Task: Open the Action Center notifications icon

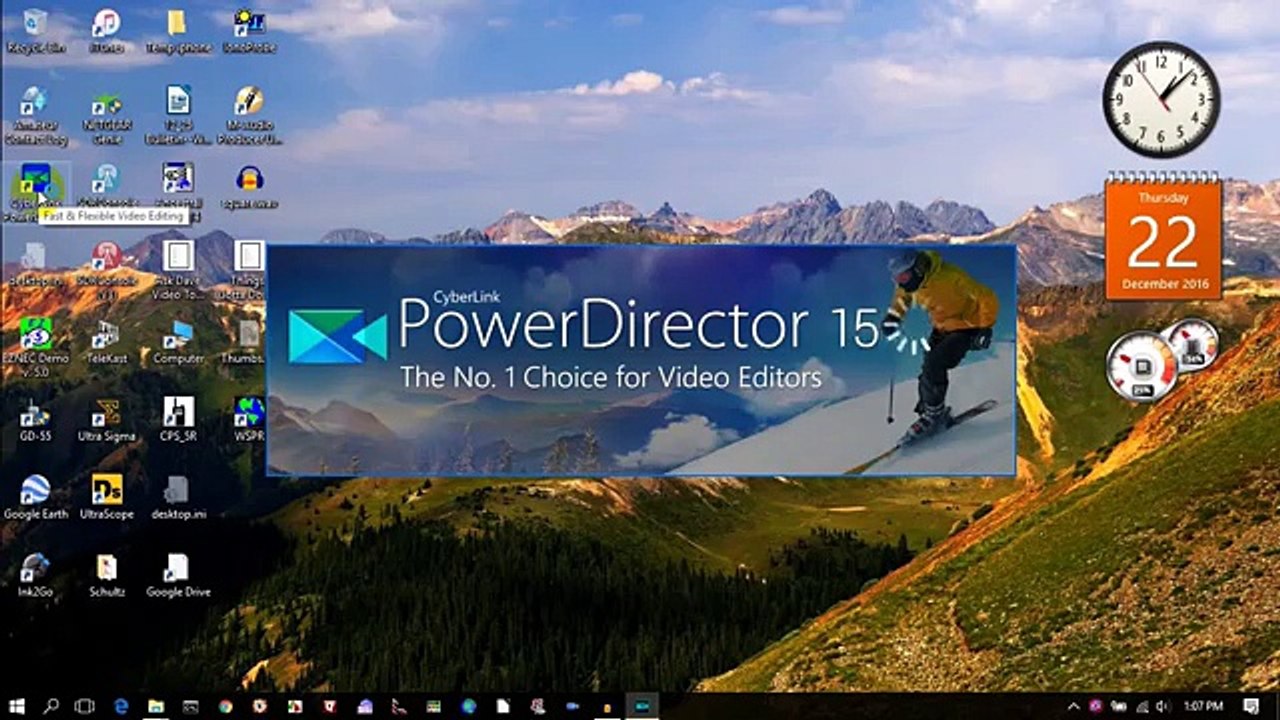Action: click(x=1251, y=706)
